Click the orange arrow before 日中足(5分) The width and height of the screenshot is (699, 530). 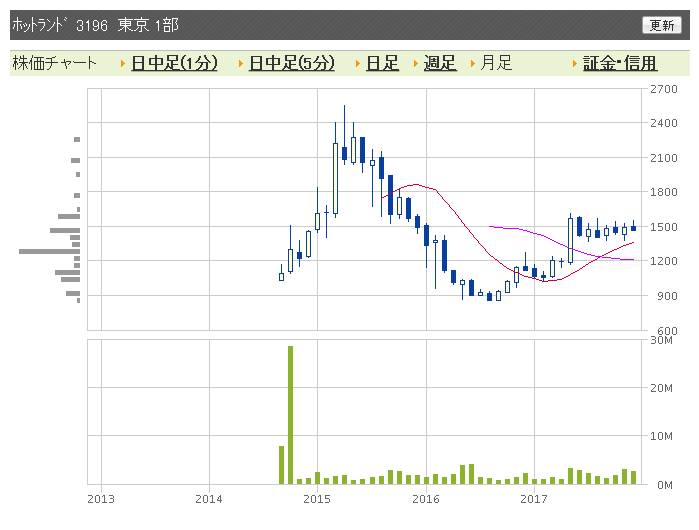pos(240,64)
